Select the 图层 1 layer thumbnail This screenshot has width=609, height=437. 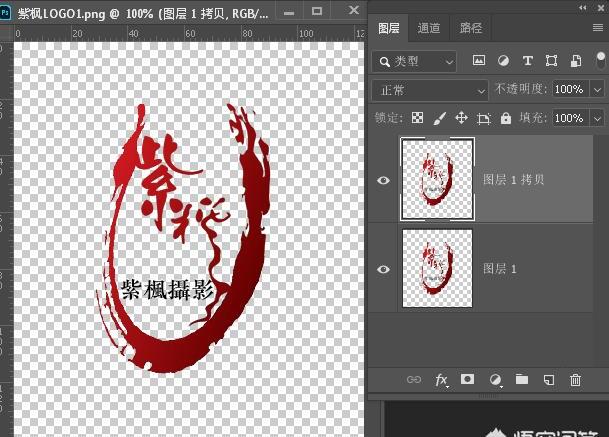tap(437, 269)
